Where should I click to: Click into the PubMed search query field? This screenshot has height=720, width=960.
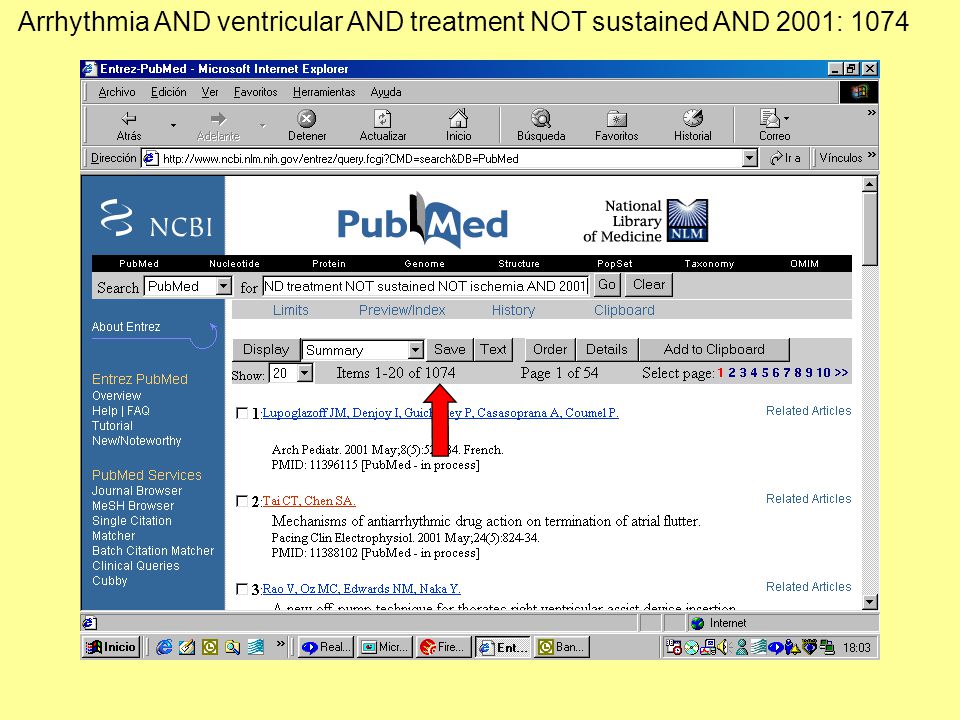tap(426, 286)
